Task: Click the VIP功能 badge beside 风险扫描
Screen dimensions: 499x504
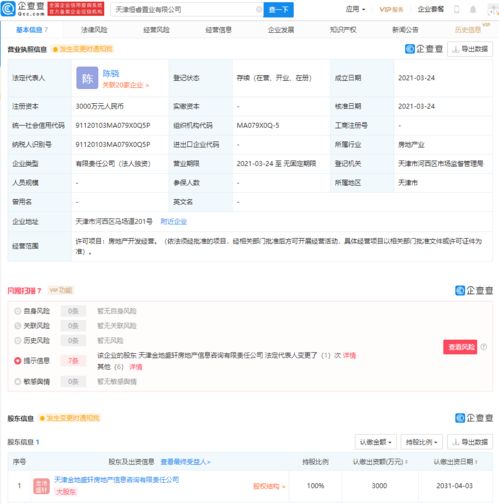Action: click(61, 290)
